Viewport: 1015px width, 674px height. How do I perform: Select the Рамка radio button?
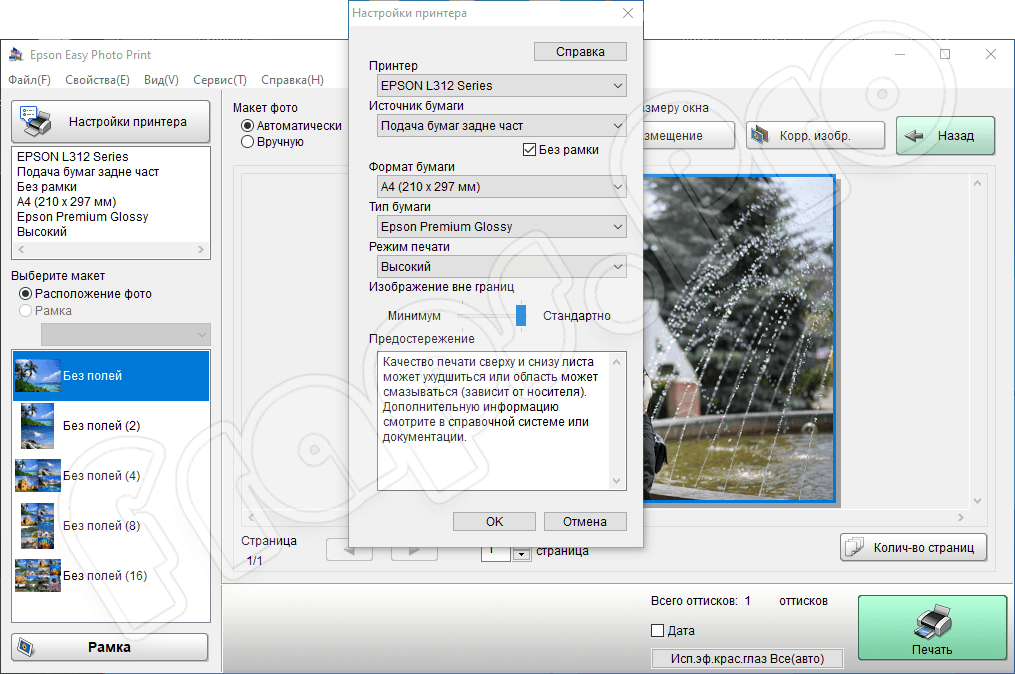[x=25, y=311]
